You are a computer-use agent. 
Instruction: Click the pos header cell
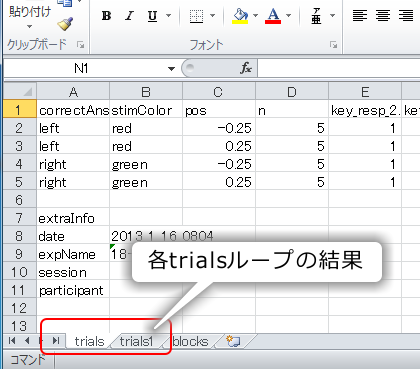click(x=219, y=110)
